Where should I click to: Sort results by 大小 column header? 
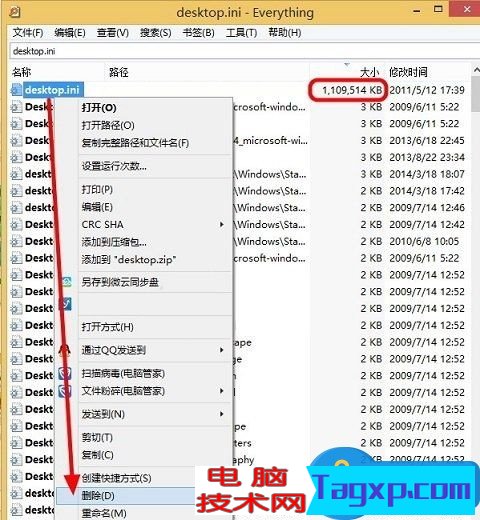369,72
